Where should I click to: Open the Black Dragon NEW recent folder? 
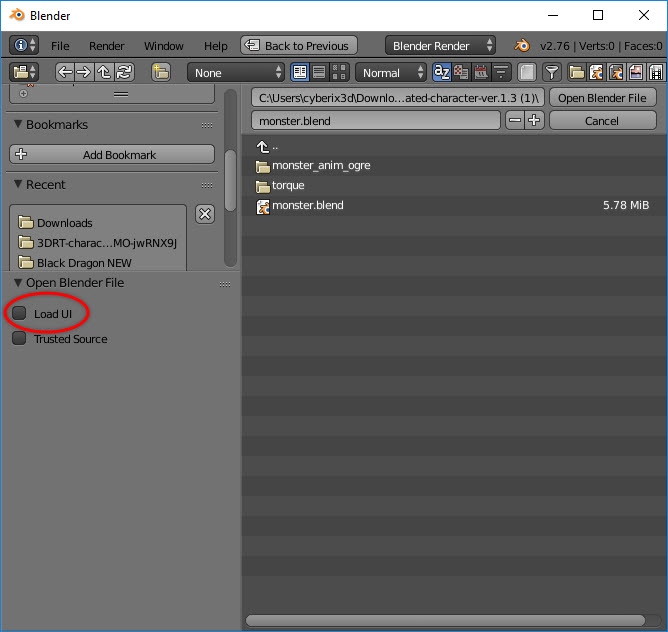click(98, 263)
